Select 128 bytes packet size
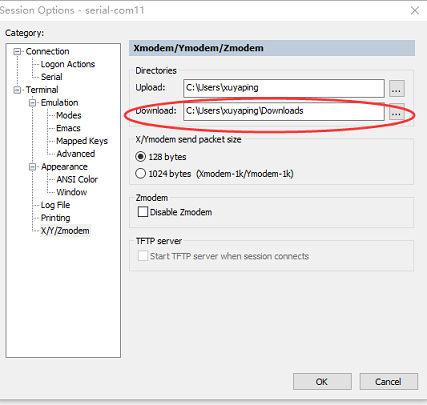This screenshot has height=405, width=427. click(141, 157)
